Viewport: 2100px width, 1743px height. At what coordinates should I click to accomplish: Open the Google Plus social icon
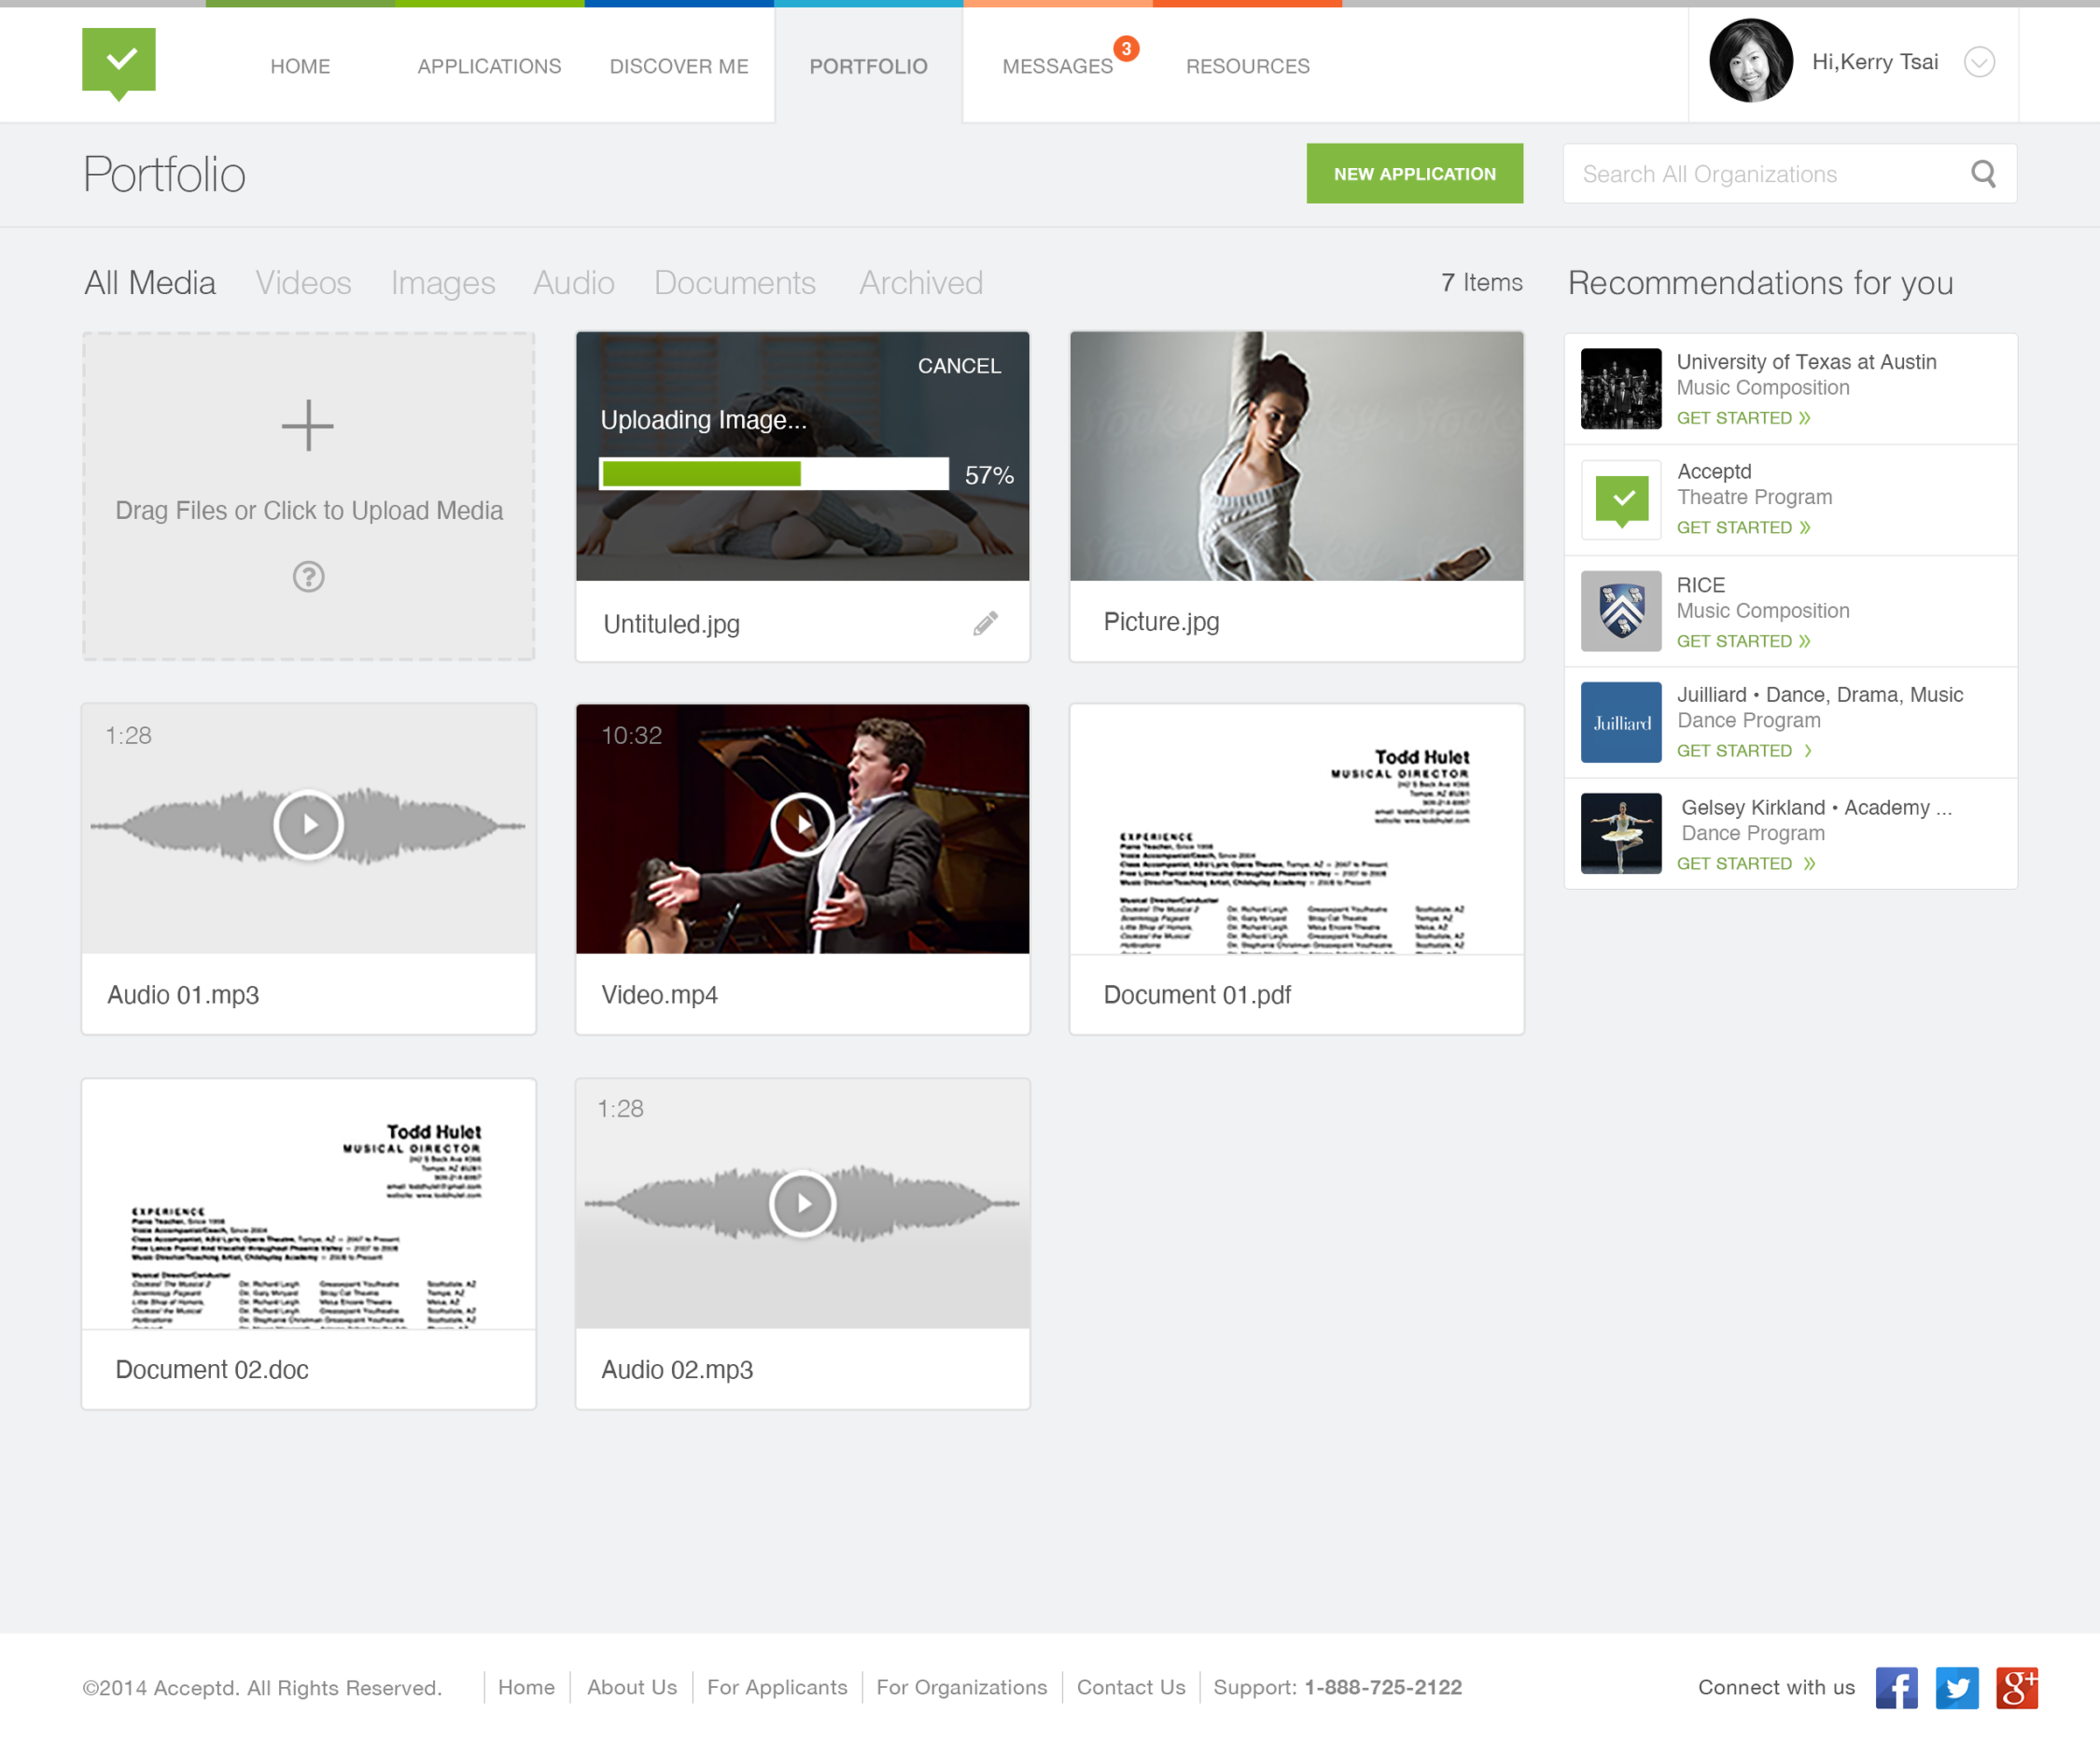click(x=2016, y=1688)
